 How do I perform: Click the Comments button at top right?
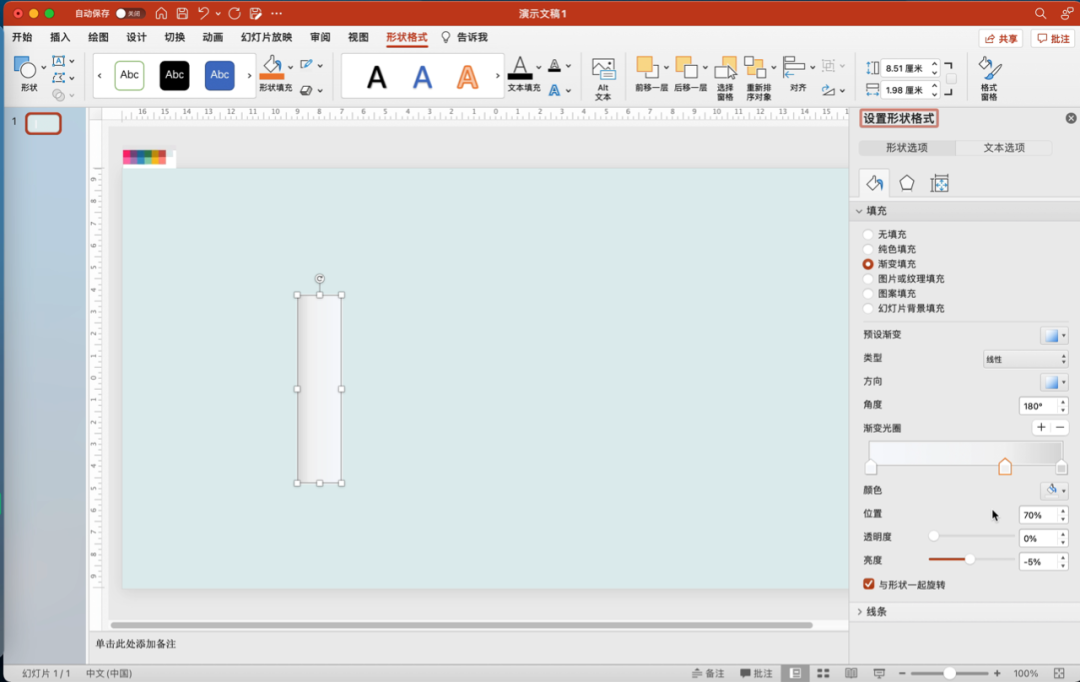[x=1053, y=39]
